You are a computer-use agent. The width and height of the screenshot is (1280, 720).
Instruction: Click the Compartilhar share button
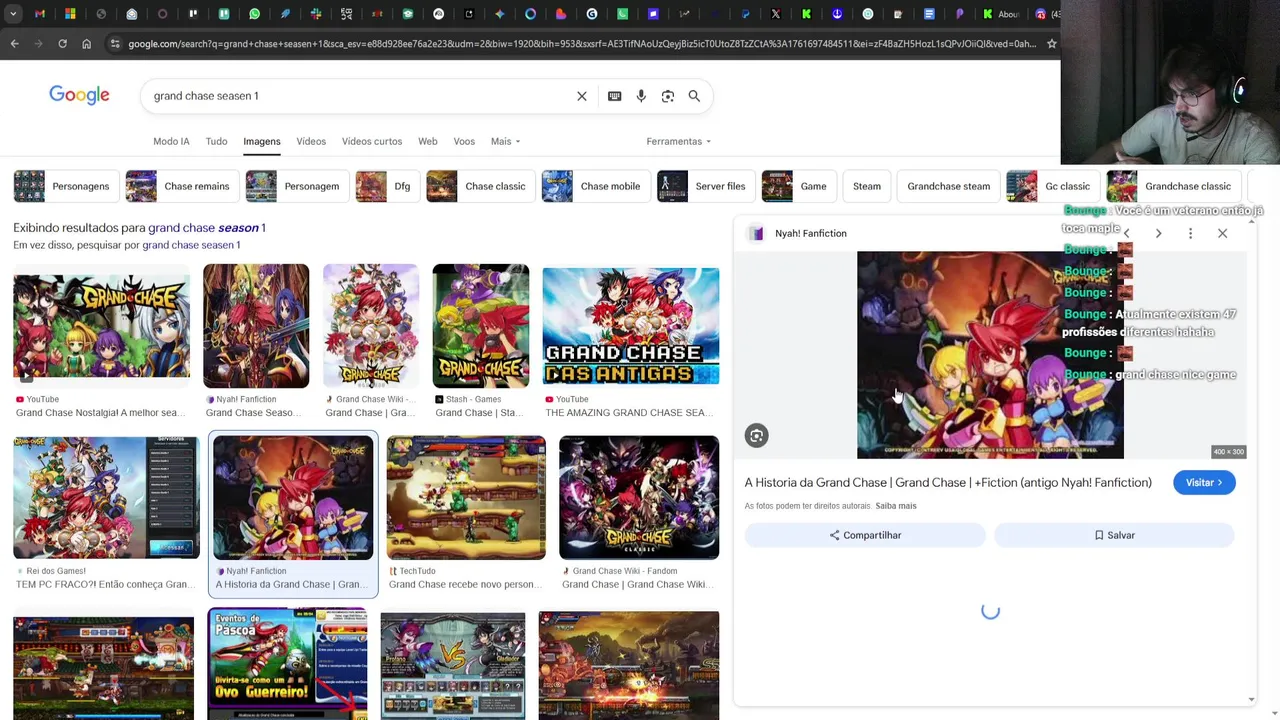[x=865, y=535]
